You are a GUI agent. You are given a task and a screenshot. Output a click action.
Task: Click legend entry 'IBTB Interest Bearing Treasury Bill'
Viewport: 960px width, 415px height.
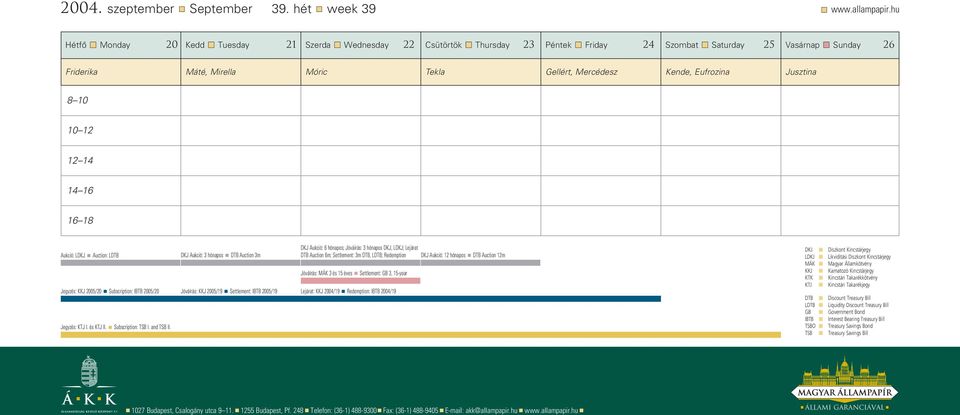coord(845,319)
